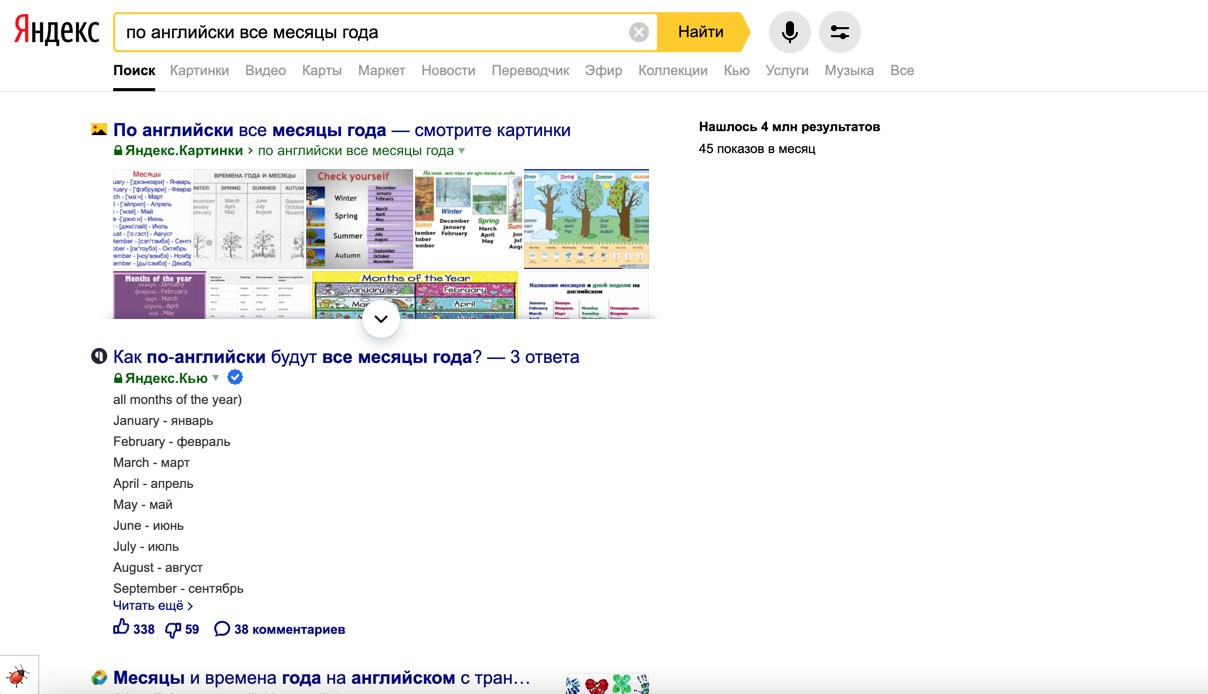1208x694 pixels.
Task: Open the four-trees seasons illustration thumbnail
Action: click(586, 218)
